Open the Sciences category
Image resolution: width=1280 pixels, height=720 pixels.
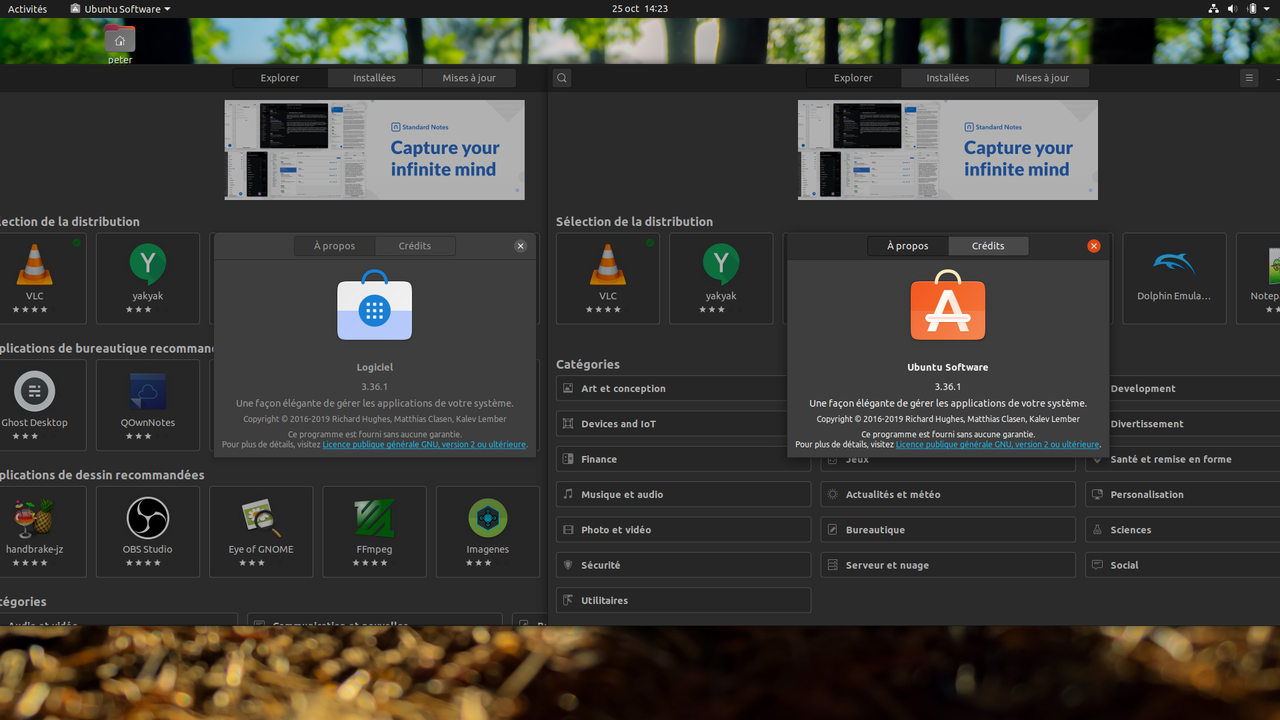click(1183, 530)
